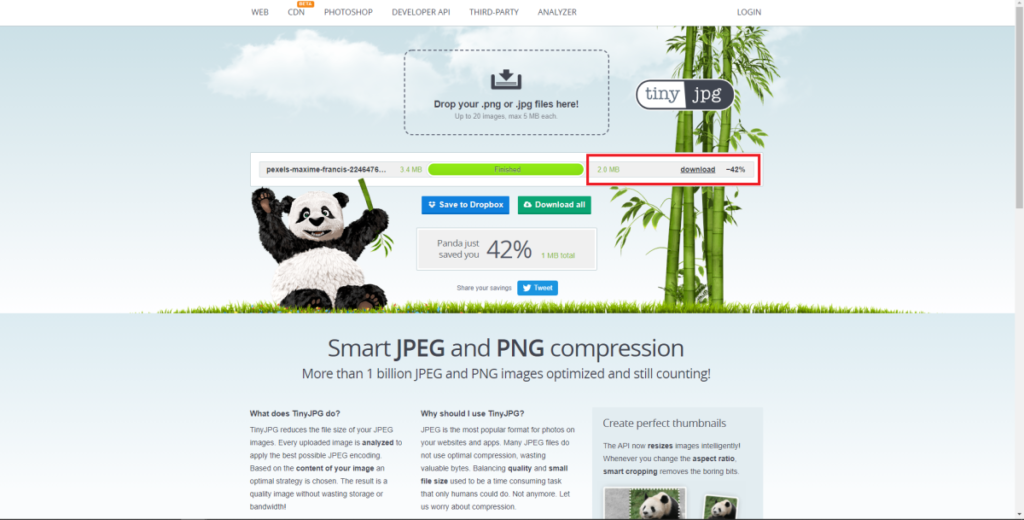1024x520 pixels.
Task: Click the tiny jpg logo badge
Action: pos(684,95)
